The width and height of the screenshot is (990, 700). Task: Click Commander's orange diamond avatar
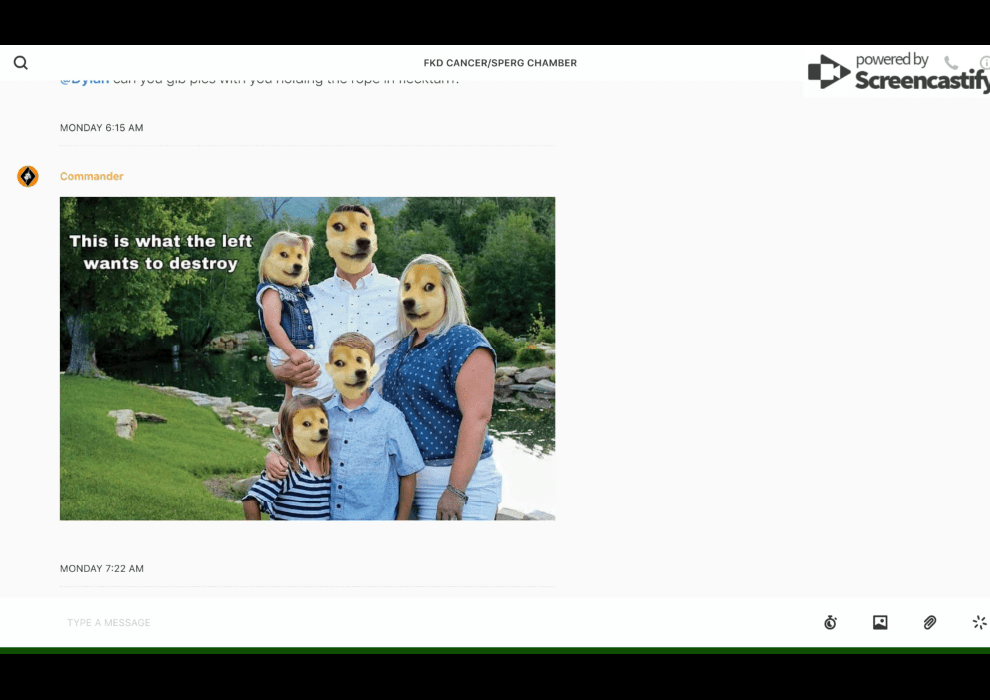pos(28,177)
